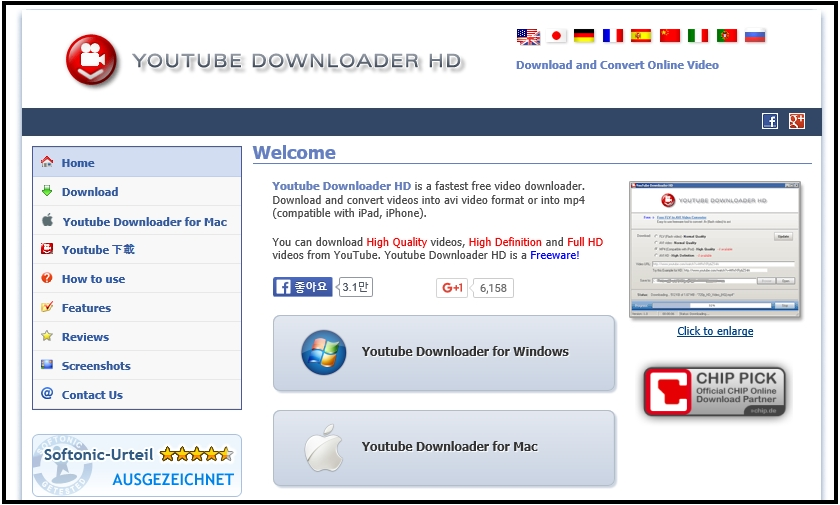Click the Windows logo orb icon
840x505 pixels.
pyautogui.click(x=324, y=352)
